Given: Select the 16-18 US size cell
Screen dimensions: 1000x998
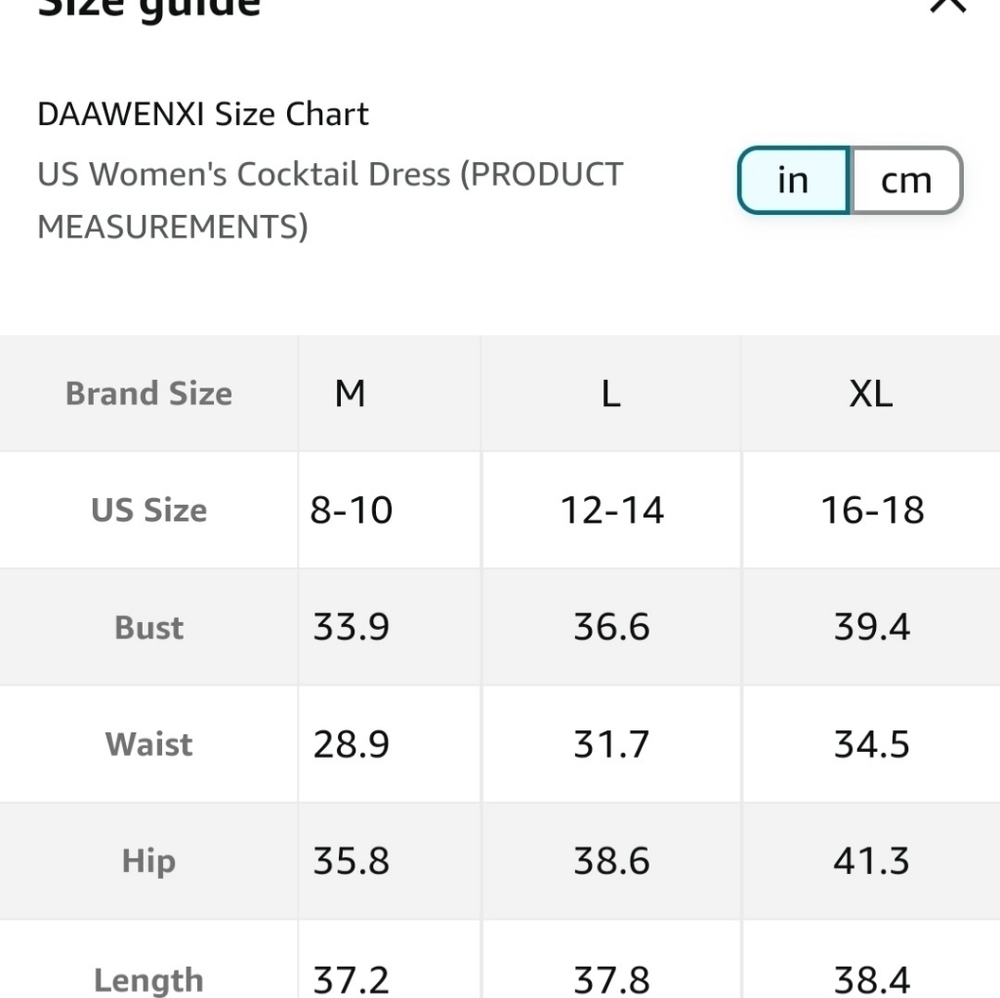Looking at the screenshot, I should (872, 510).
